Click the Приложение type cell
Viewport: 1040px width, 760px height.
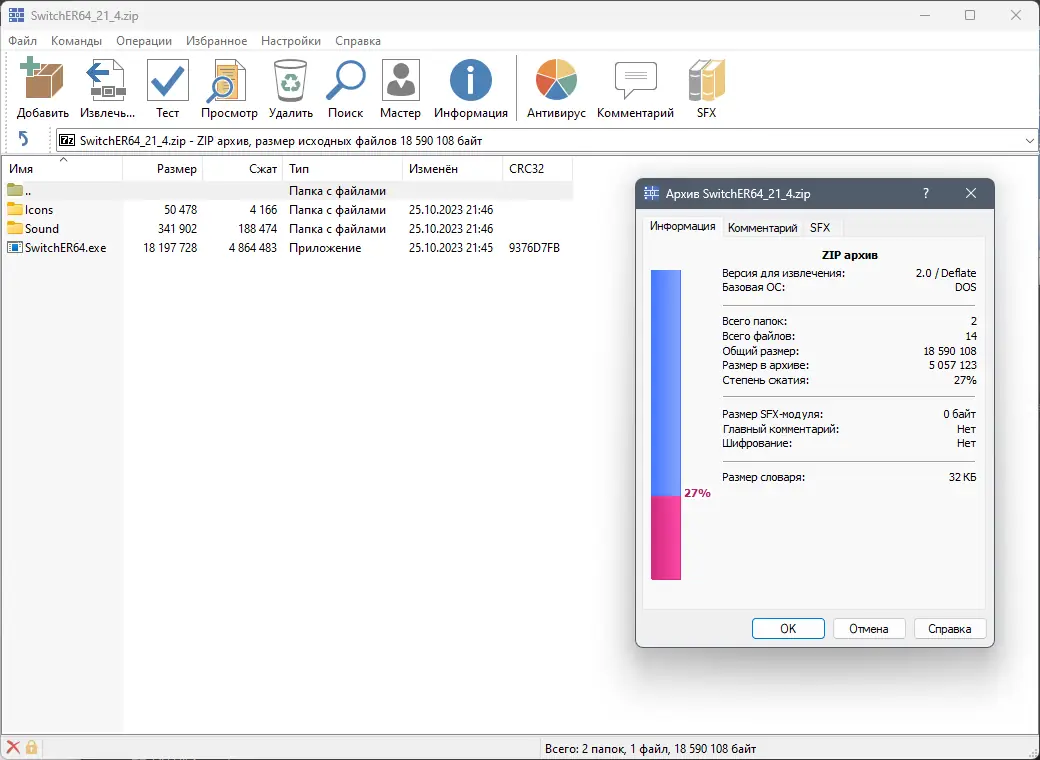tap(325, 247)
